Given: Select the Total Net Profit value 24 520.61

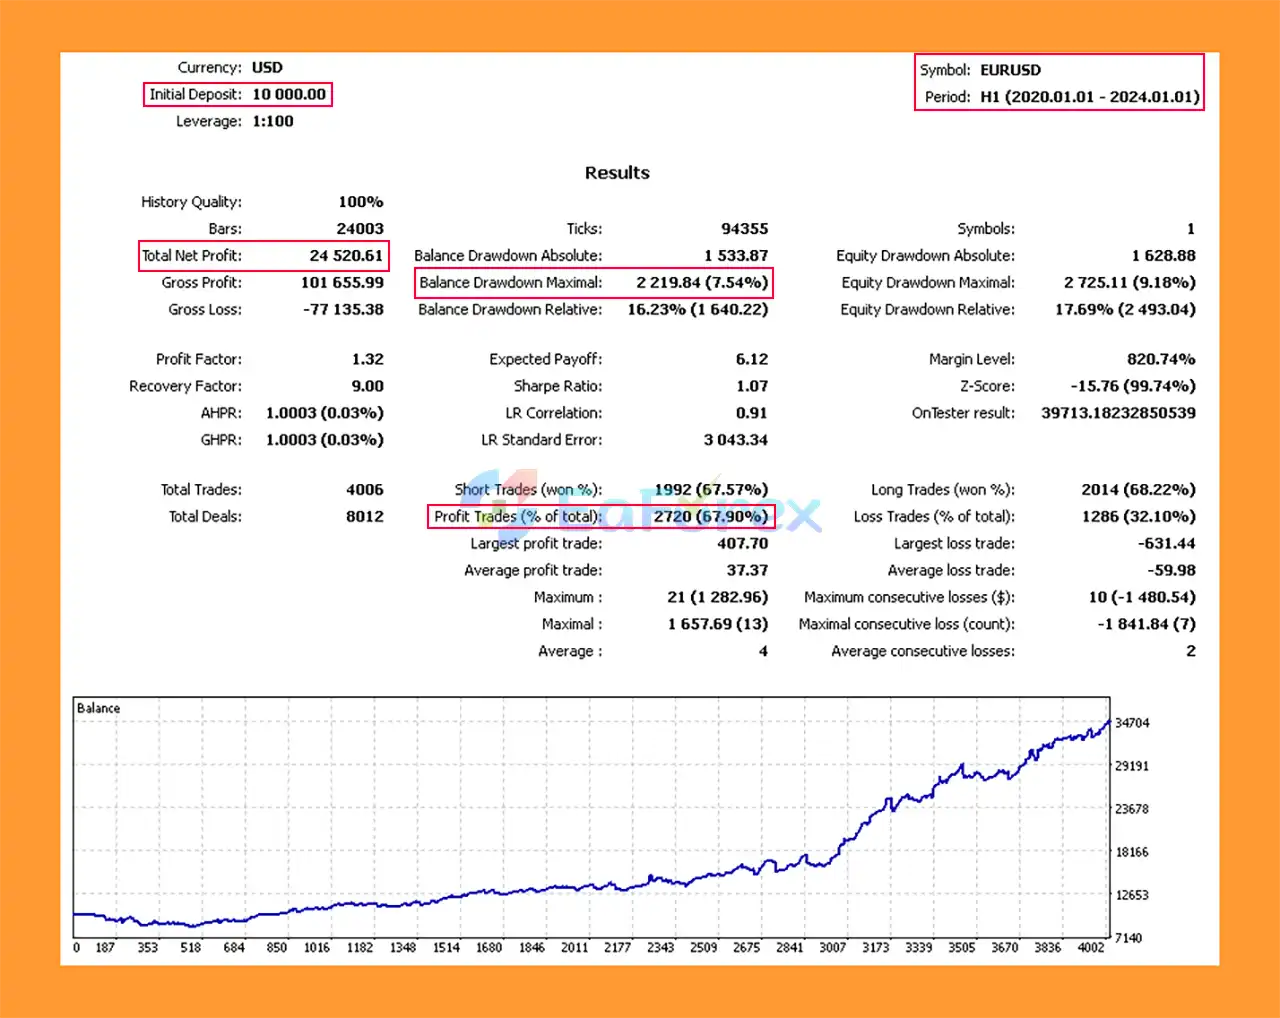Looking at the screenshot, I should tap(345, 255).
